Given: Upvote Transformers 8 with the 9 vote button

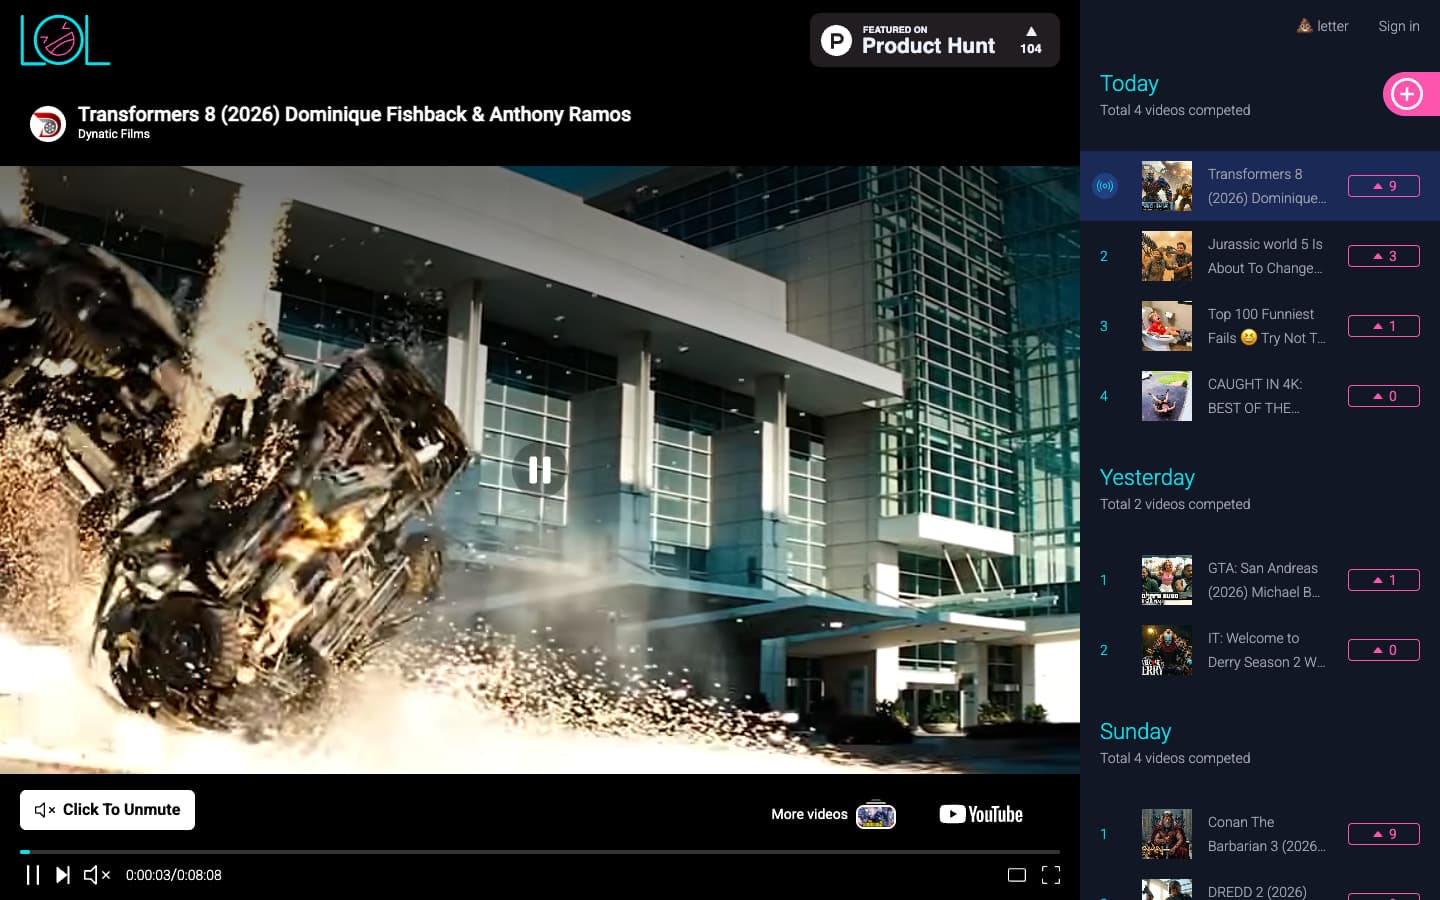Looking at the screenshot, I should click(1384, 186).
